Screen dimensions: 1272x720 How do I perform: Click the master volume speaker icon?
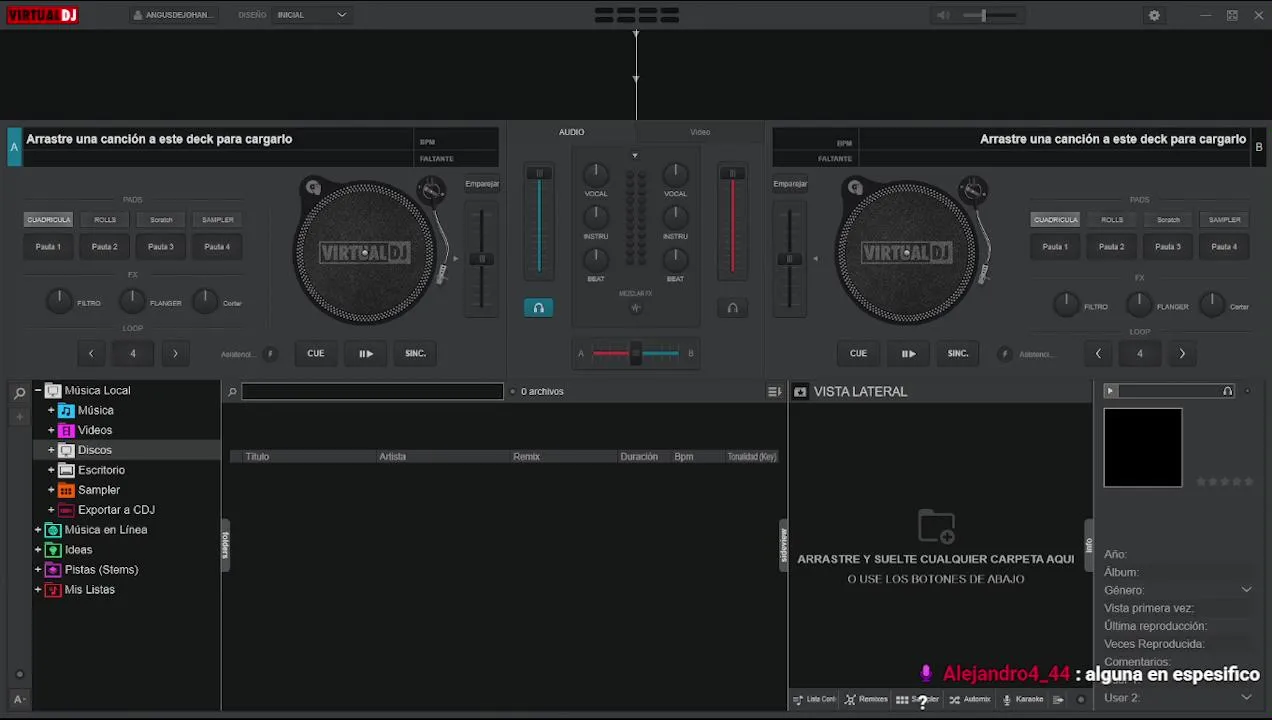point(943,15)
